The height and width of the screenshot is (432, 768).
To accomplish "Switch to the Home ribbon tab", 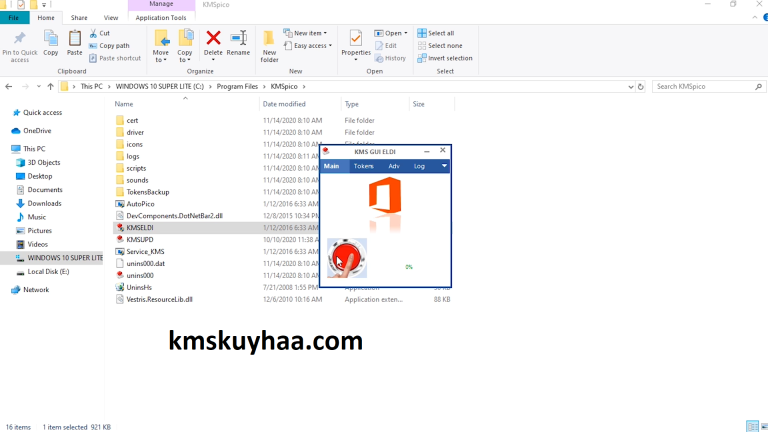I will coord(46,18).
